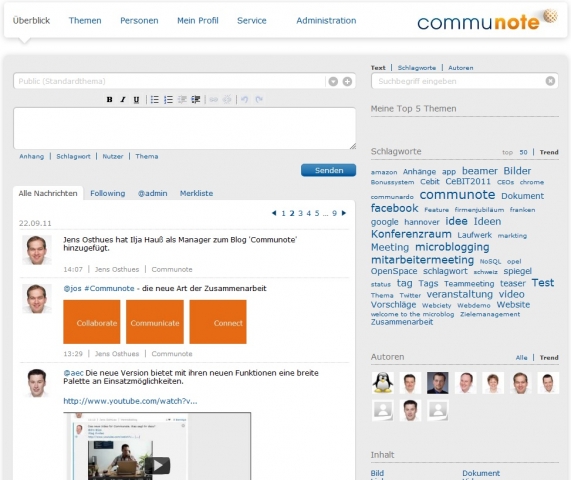Click the Thema link below editor
The width and height of the screenshot is (571, 480).
click(147, 156)
